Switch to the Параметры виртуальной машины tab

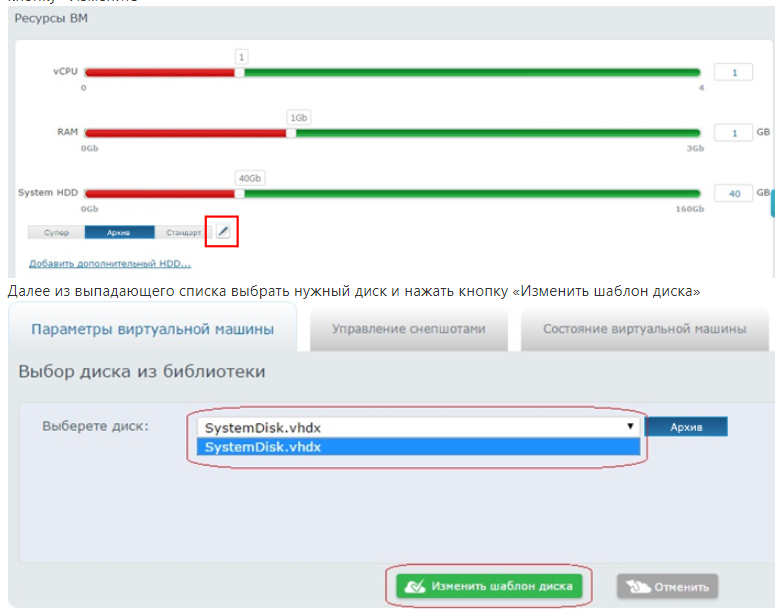click(151, 329)
